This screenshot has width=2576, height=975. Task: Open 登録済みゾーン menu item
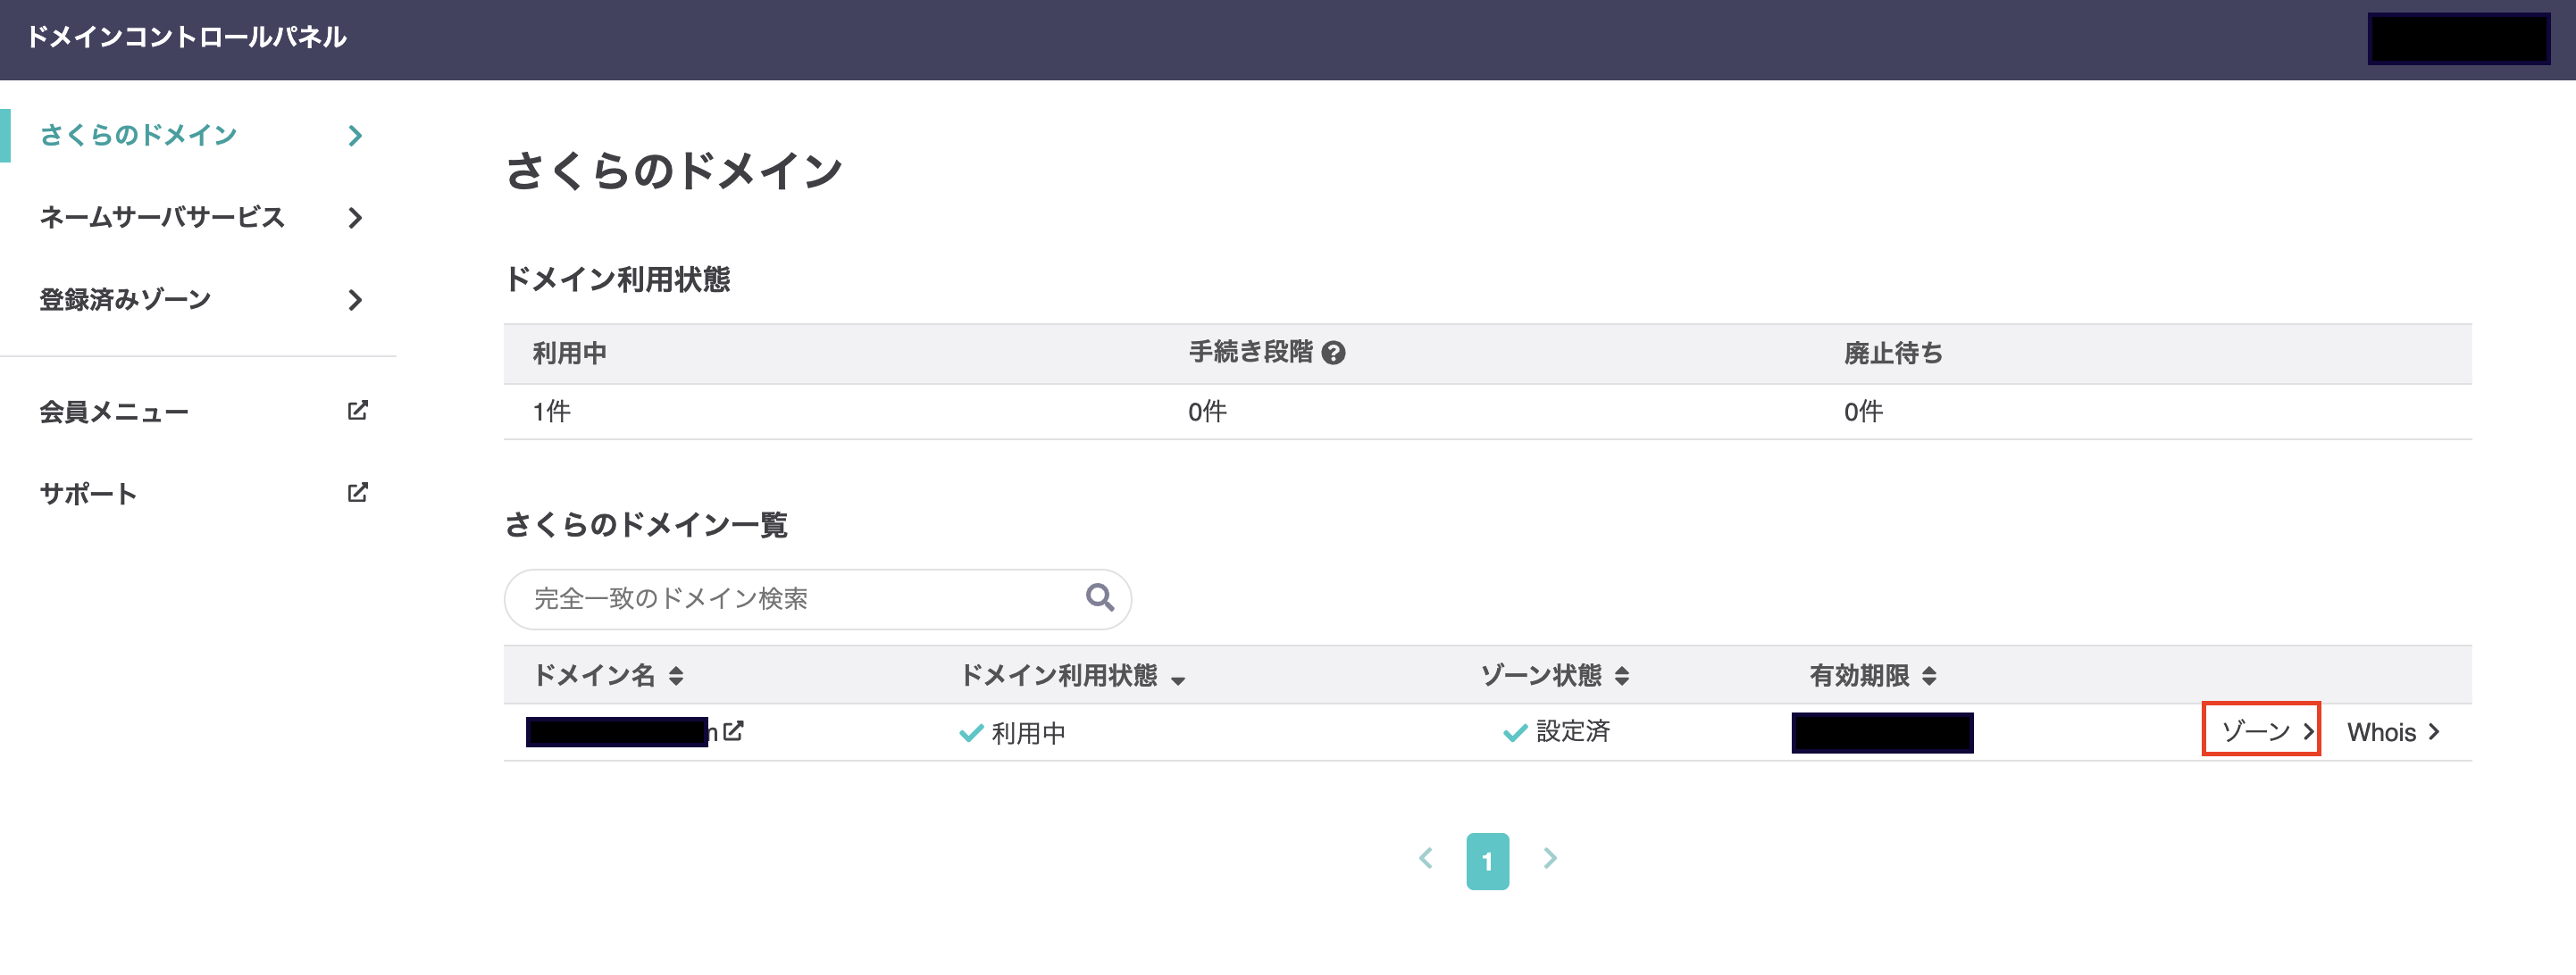(125, 299)
